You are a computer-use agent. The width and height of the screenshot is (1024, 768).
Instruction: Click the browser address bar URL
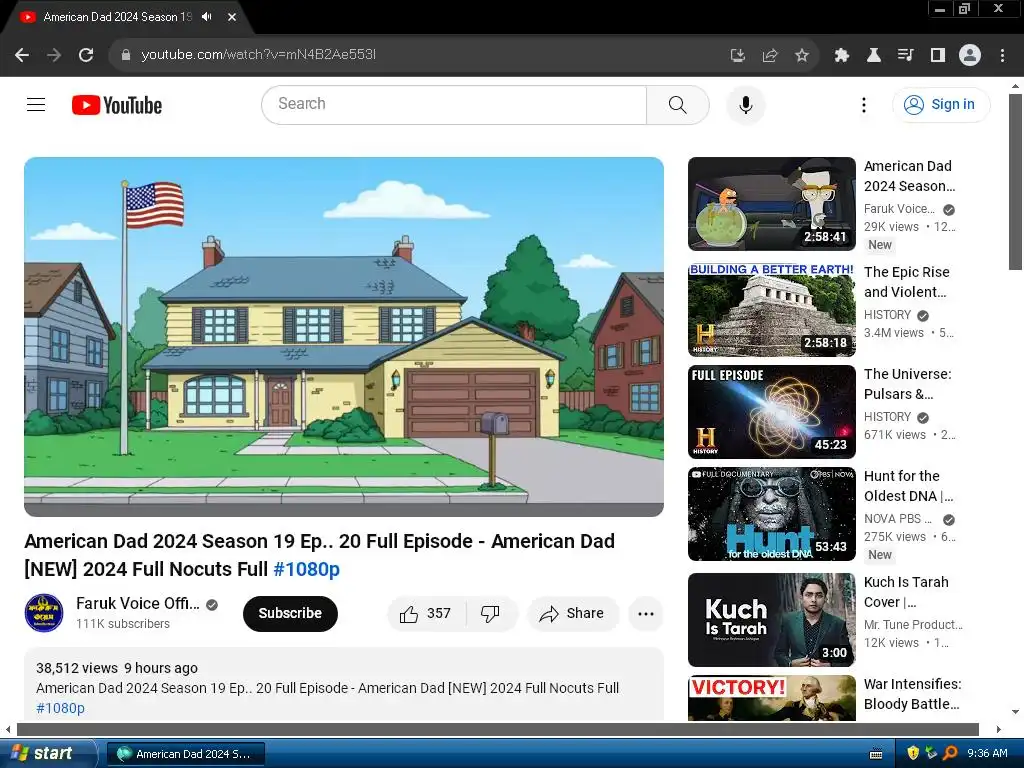pos(259,55)
